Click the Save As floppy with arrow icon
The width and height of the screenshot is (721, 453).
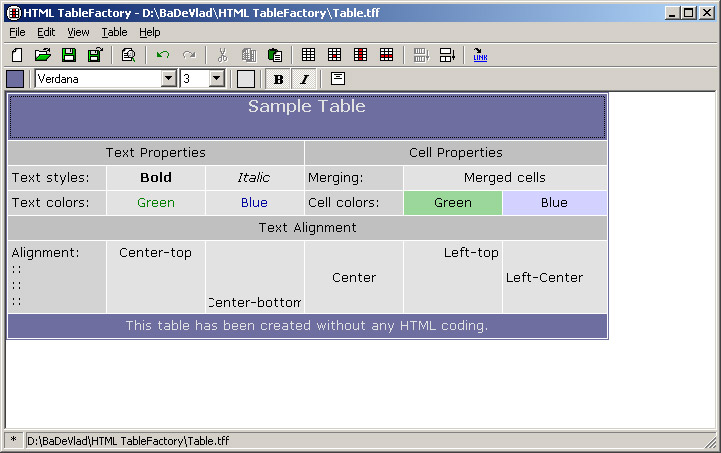pyautogui.click(x=95, y=55)
